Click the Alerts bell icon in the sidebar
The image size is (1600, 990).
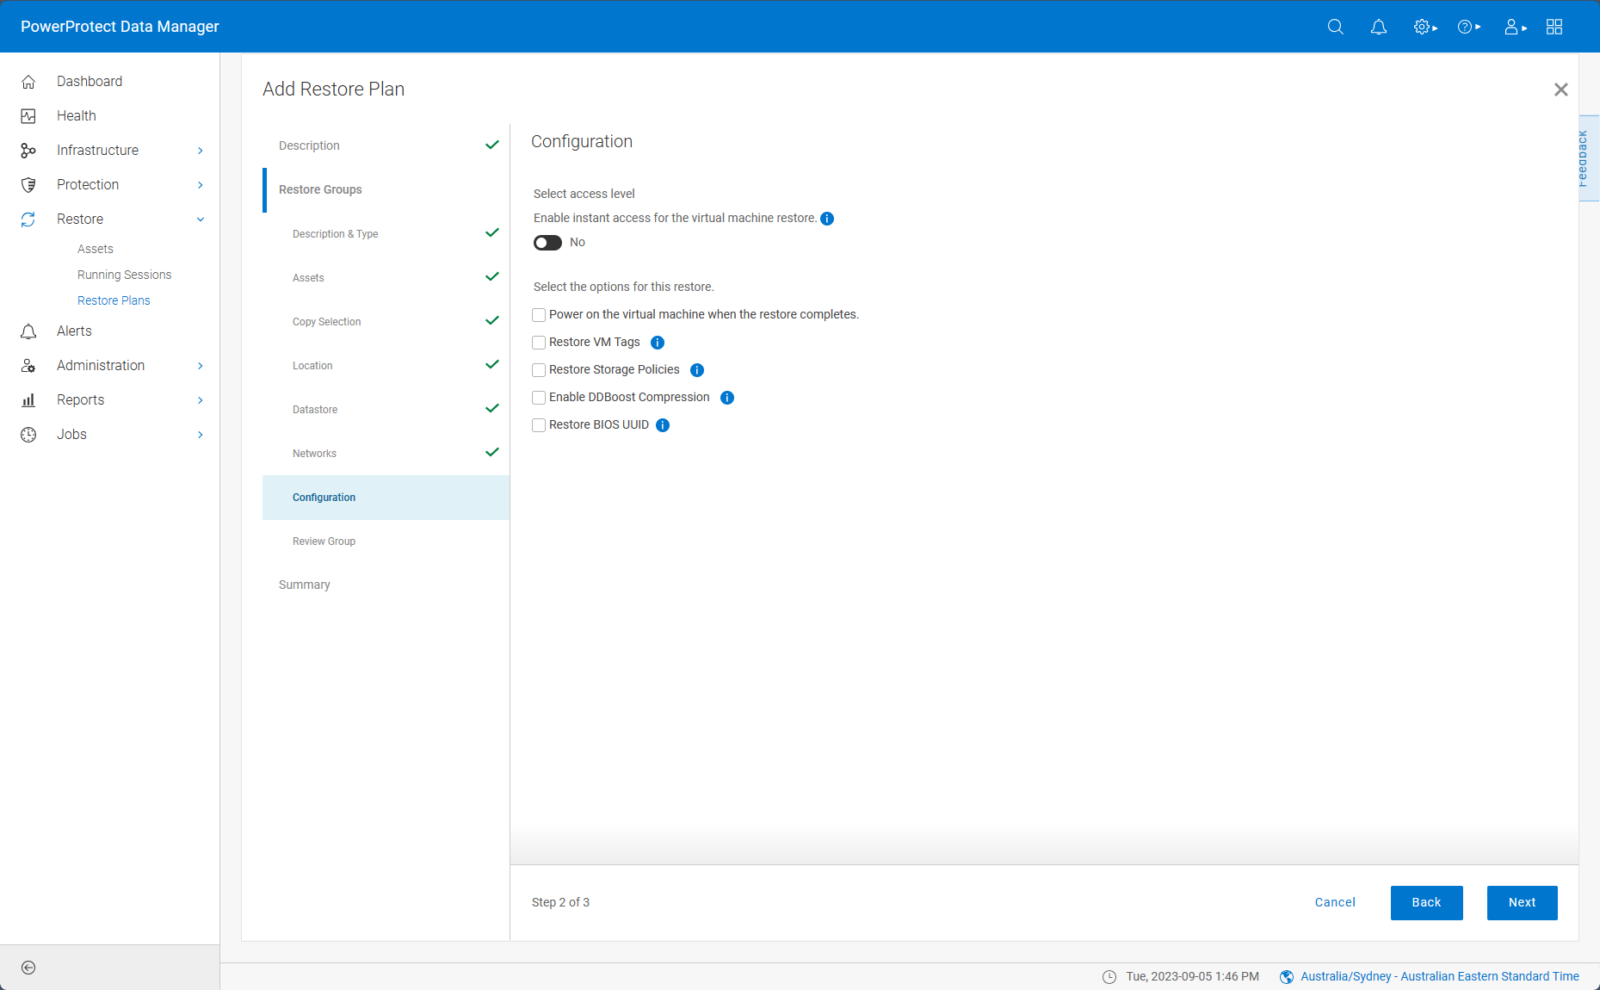(x=28, y=330)
